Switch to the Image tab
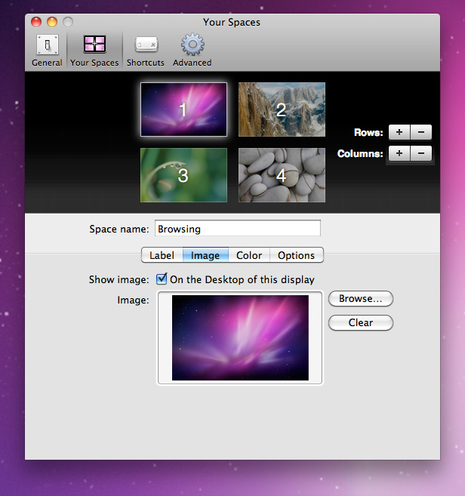The image size is (465, 496). [x=205, y=255]
